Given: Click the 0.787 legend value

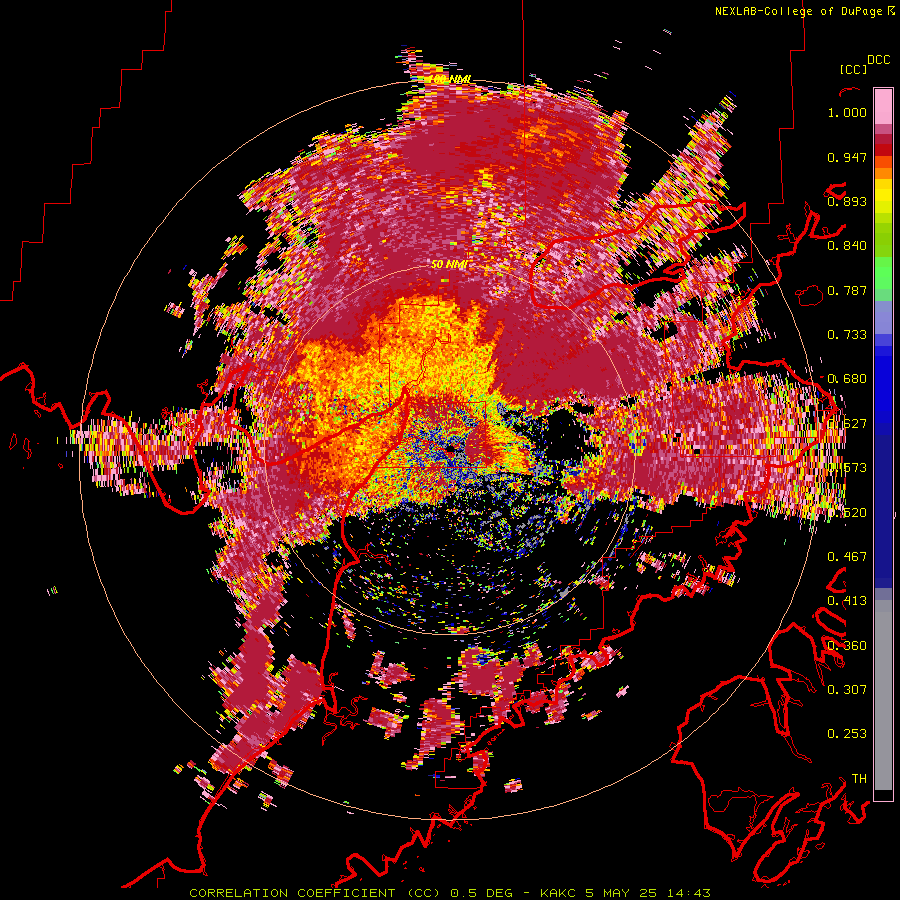Looking at the screenshot, I should [x=847, y=290].
